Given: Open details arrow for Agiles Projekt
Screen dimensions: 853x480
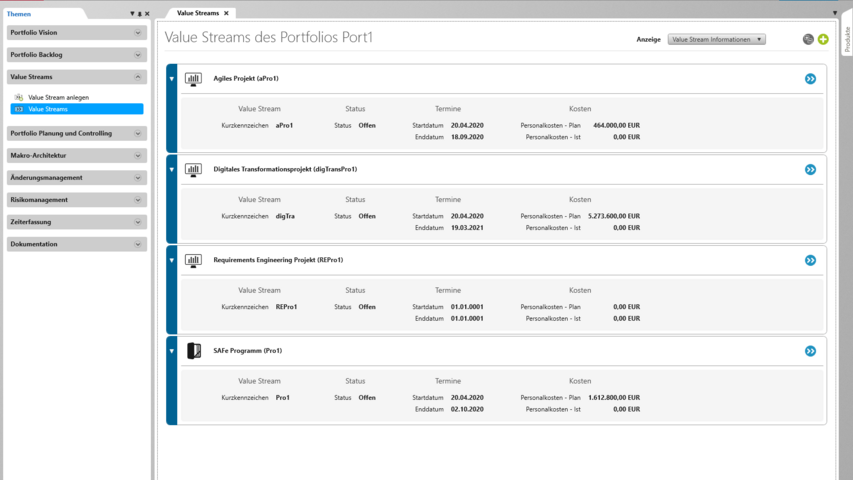Looking at the screenshot, I should coord(810,78).
